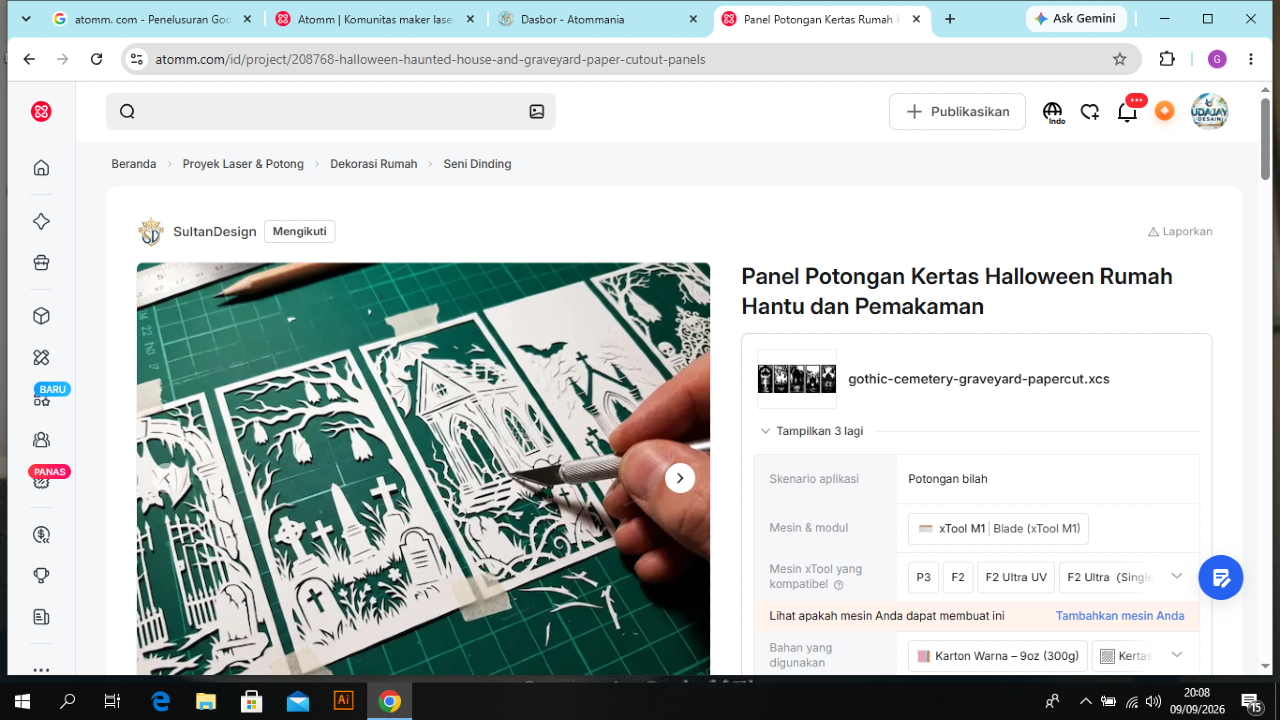This screenshot has width=1280, height=720.
Task: Click the language globe icon labeled Indo
Action: pos(1053,112)
